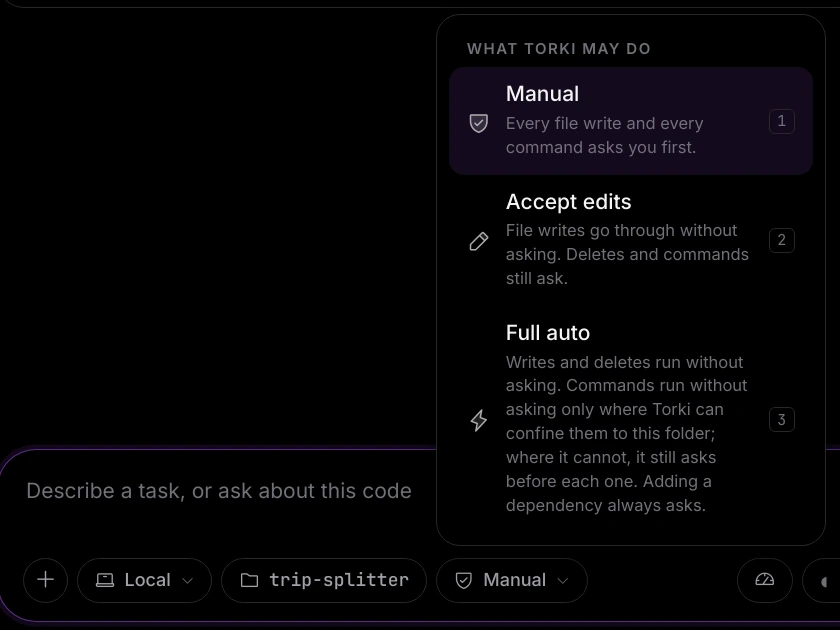840x630 pixels.
Task: Choose the Accept edits mode
Action: point(631,240)
